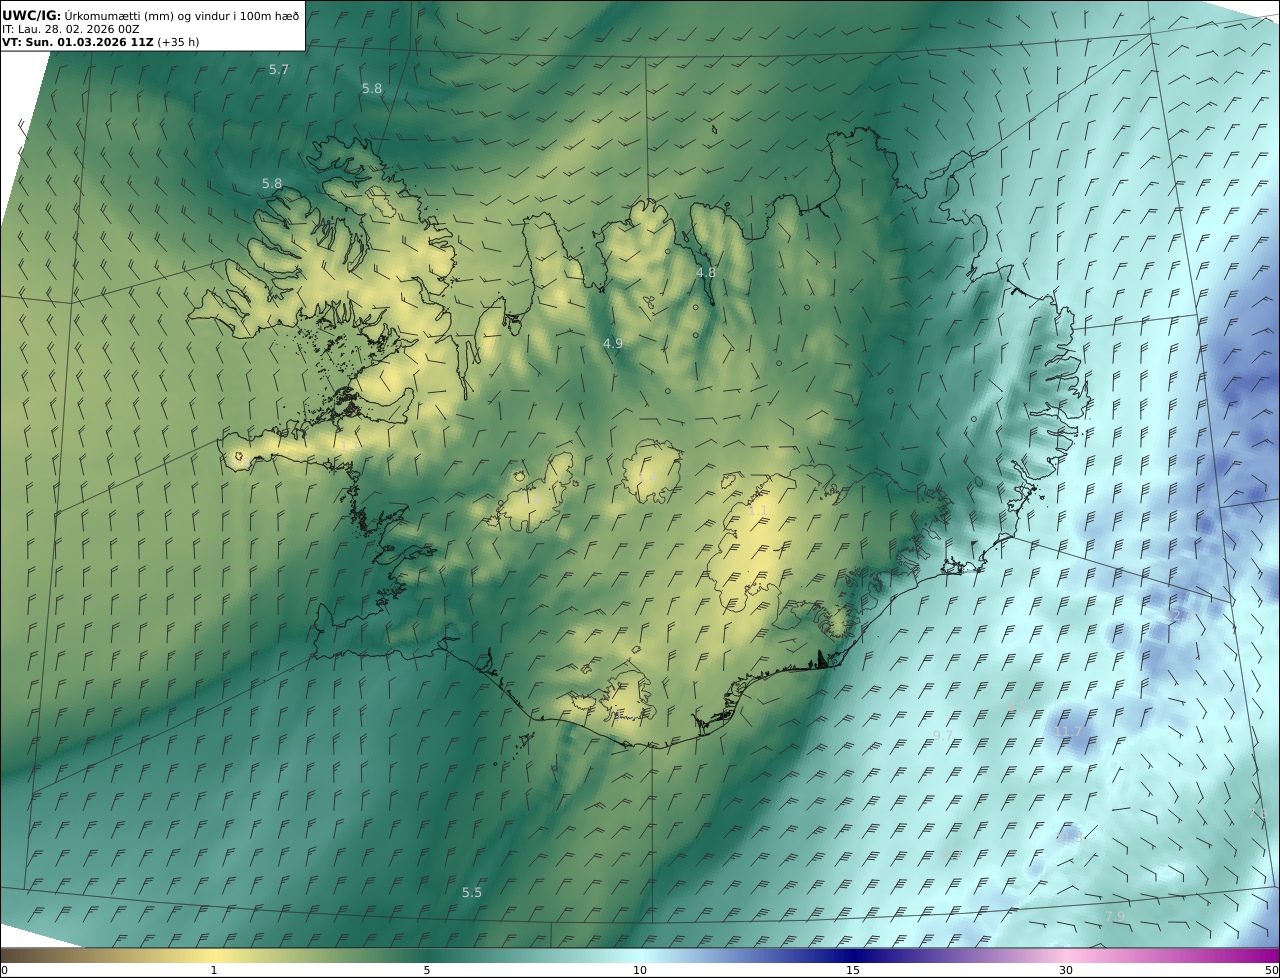Click the 'IT: Lau. 28. 02. 2026 00Z' line
This screenshot has width=1280, height=978.
point(70,29)
